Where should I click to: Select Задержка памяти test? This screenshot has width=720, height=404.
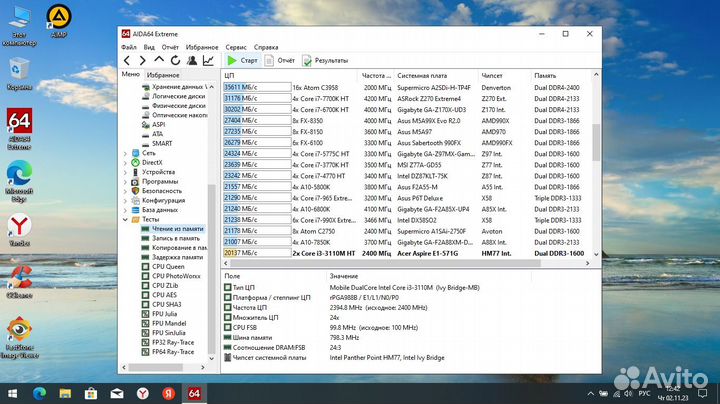click(172, 257)
